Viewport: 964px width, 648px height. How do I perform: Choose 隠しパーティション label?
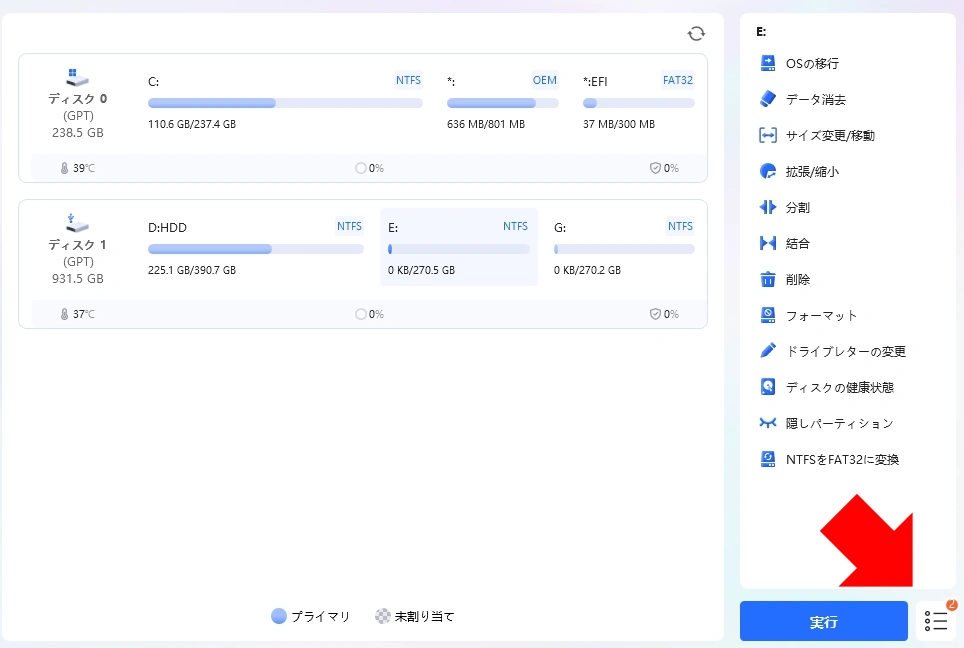[x=840, y=423]
